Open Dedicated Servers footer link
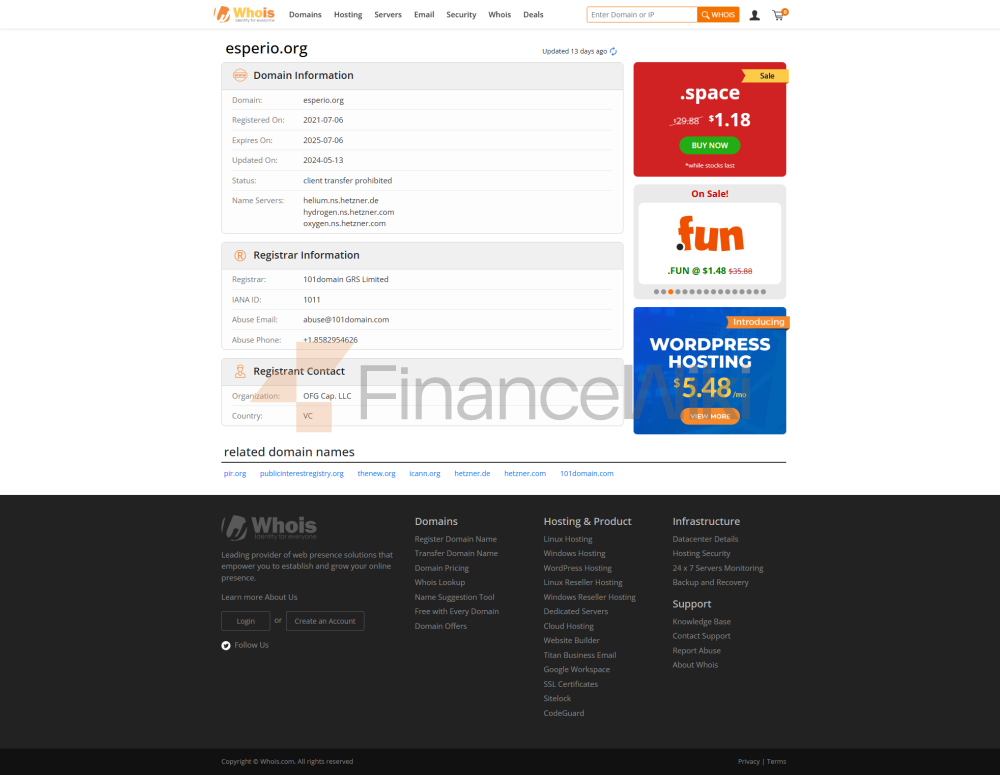The width and height of the screenshot is (1000, 775). (x=575, y=611)
